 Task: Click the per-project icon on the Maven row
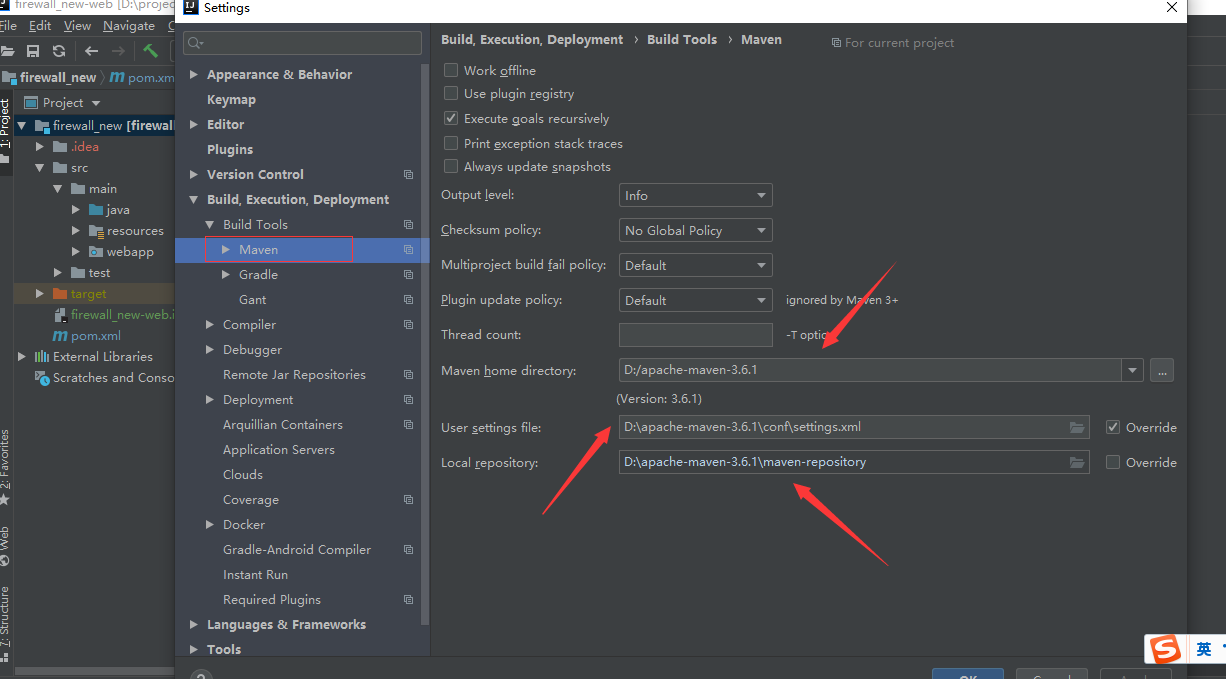[x=408, y=250]
